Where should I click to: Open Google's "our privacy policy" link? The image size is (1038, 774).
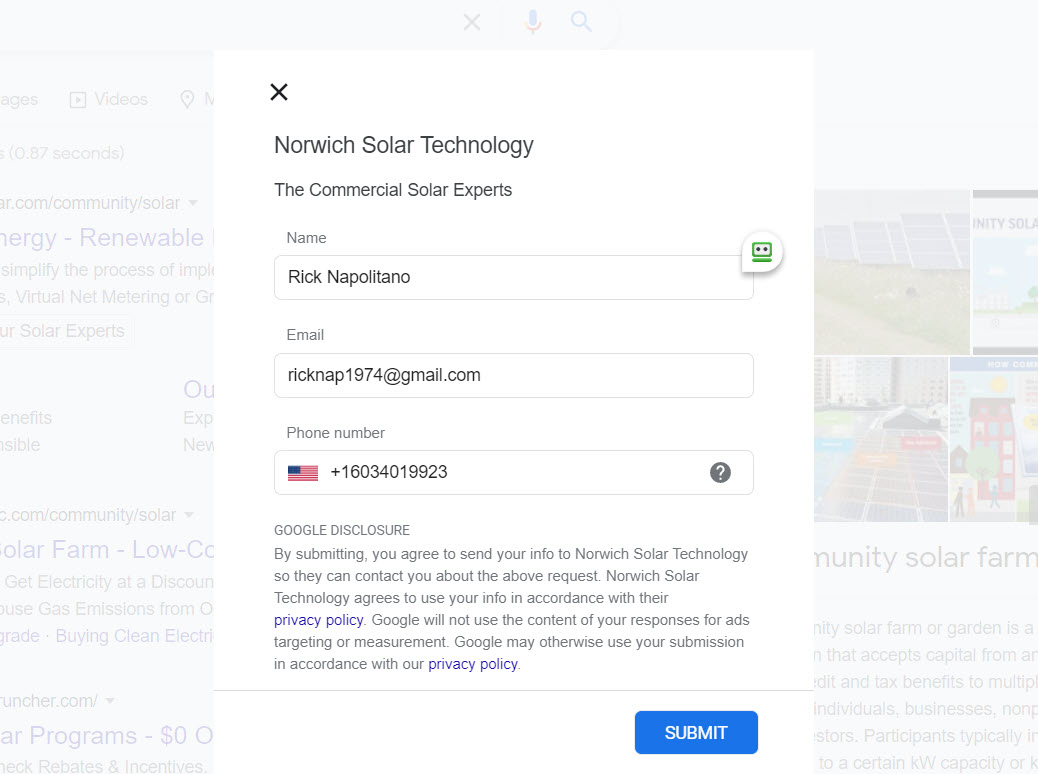click(473, 664)
